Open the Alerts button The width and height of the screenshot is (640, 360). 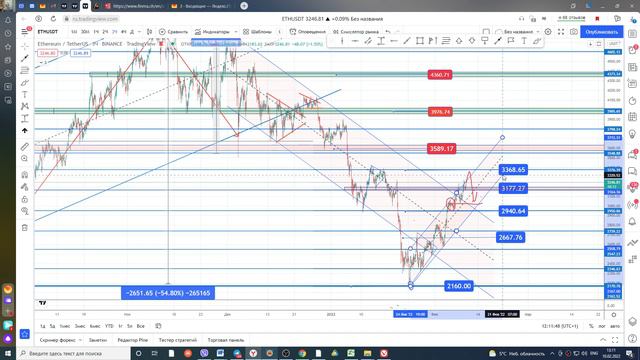[308, 32]
